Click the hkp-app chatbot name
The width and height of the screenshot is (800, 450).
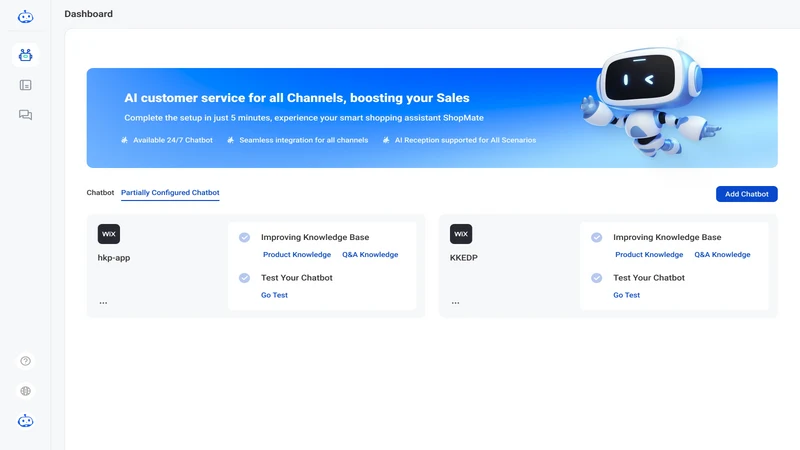pos(114,258)
